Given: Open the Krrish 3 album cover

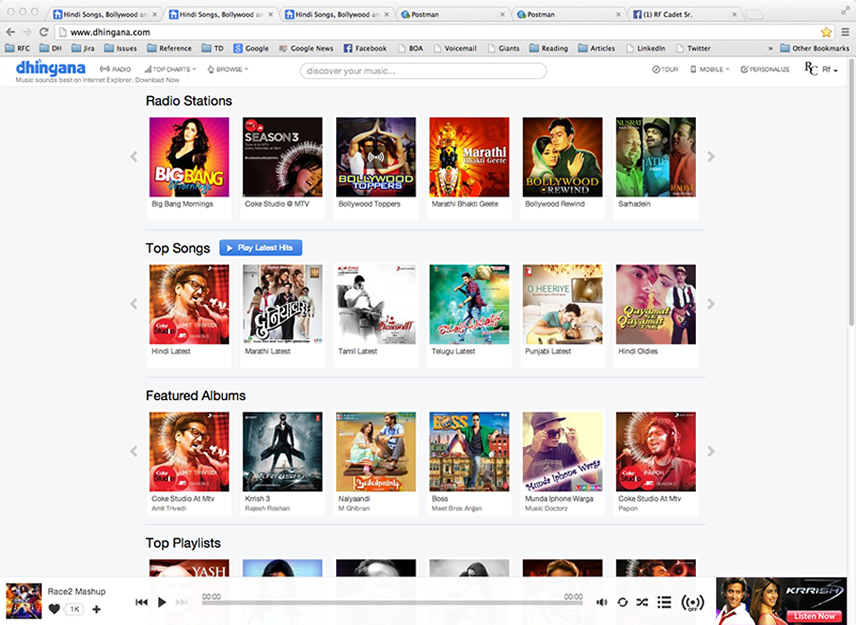Looking at the screenshot, I should click(x=282, y=452).
